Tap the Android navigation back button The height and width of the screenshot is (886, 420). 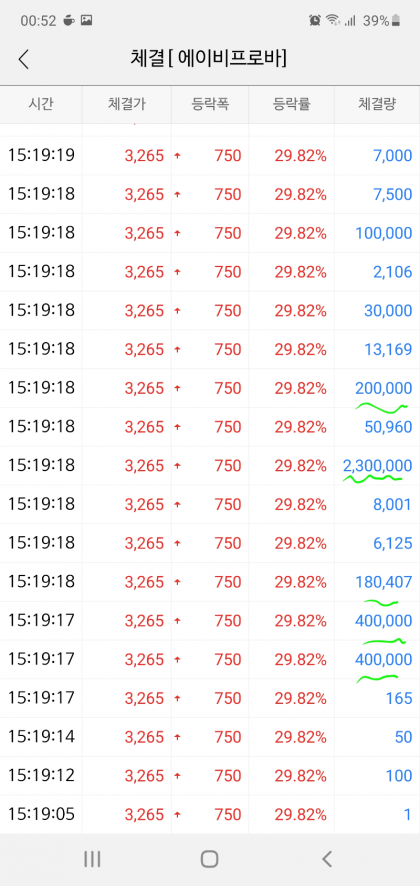[x=326, y=859]
